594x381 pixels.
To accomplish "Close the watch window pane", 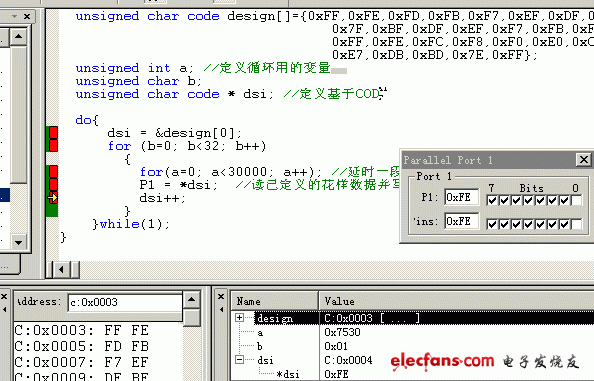I will tap(221, 297).
